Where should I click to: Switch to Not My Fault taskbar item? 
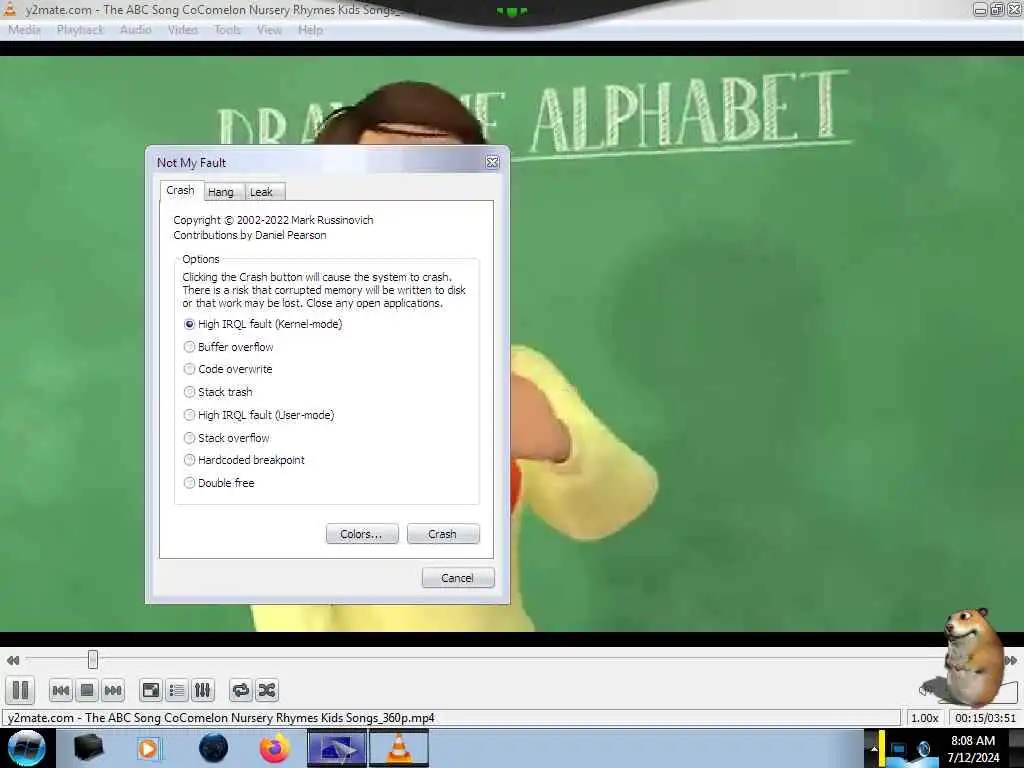[337, 748]
